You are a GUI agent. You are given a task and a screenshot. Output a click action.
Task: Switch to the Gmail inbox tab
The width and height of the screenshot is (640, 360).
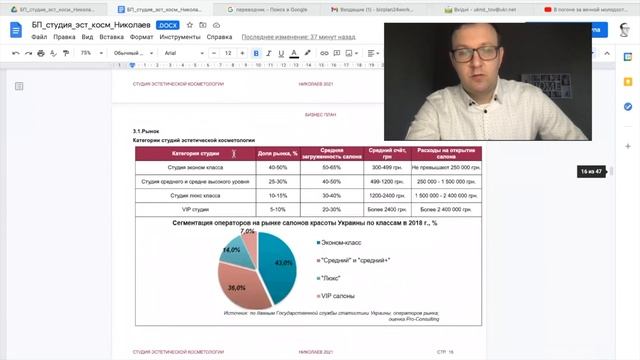tap(372, 9)
